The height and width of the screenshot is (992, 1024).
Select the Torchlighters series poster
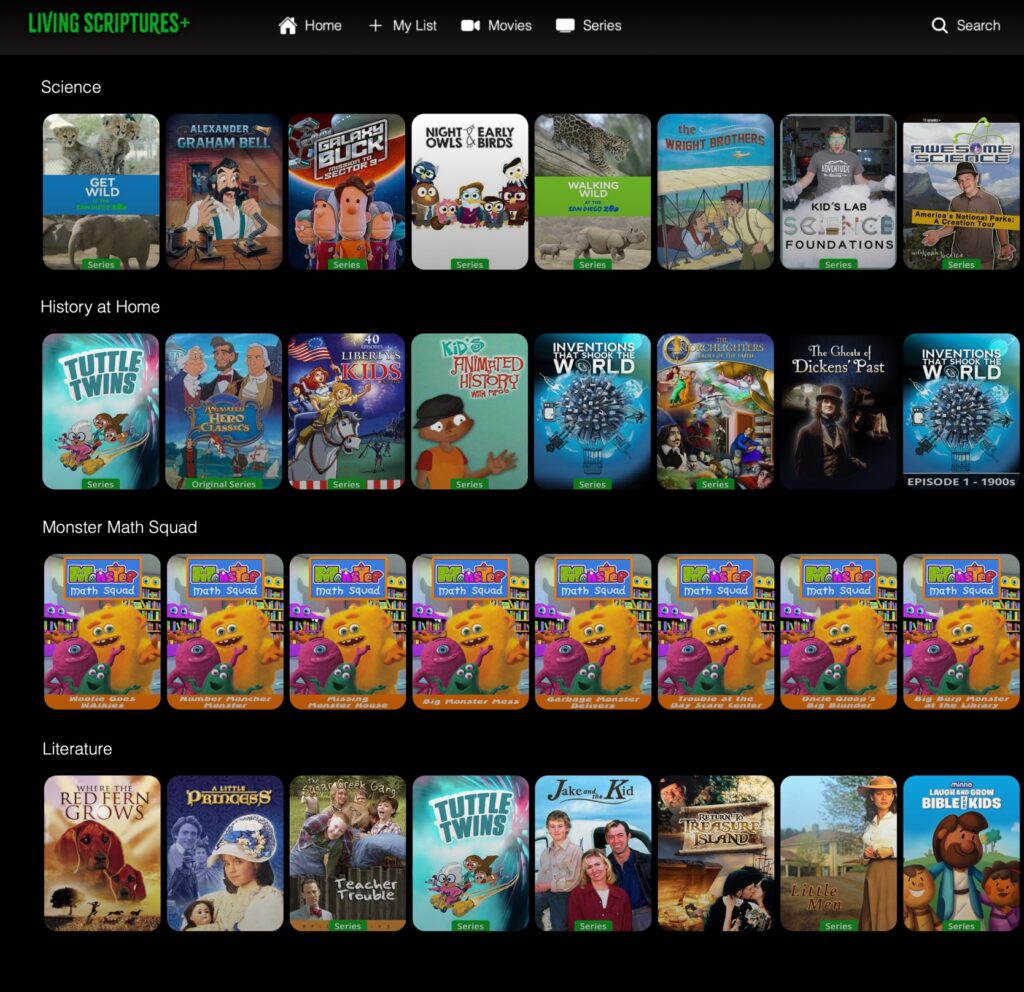tap(715, 411)
